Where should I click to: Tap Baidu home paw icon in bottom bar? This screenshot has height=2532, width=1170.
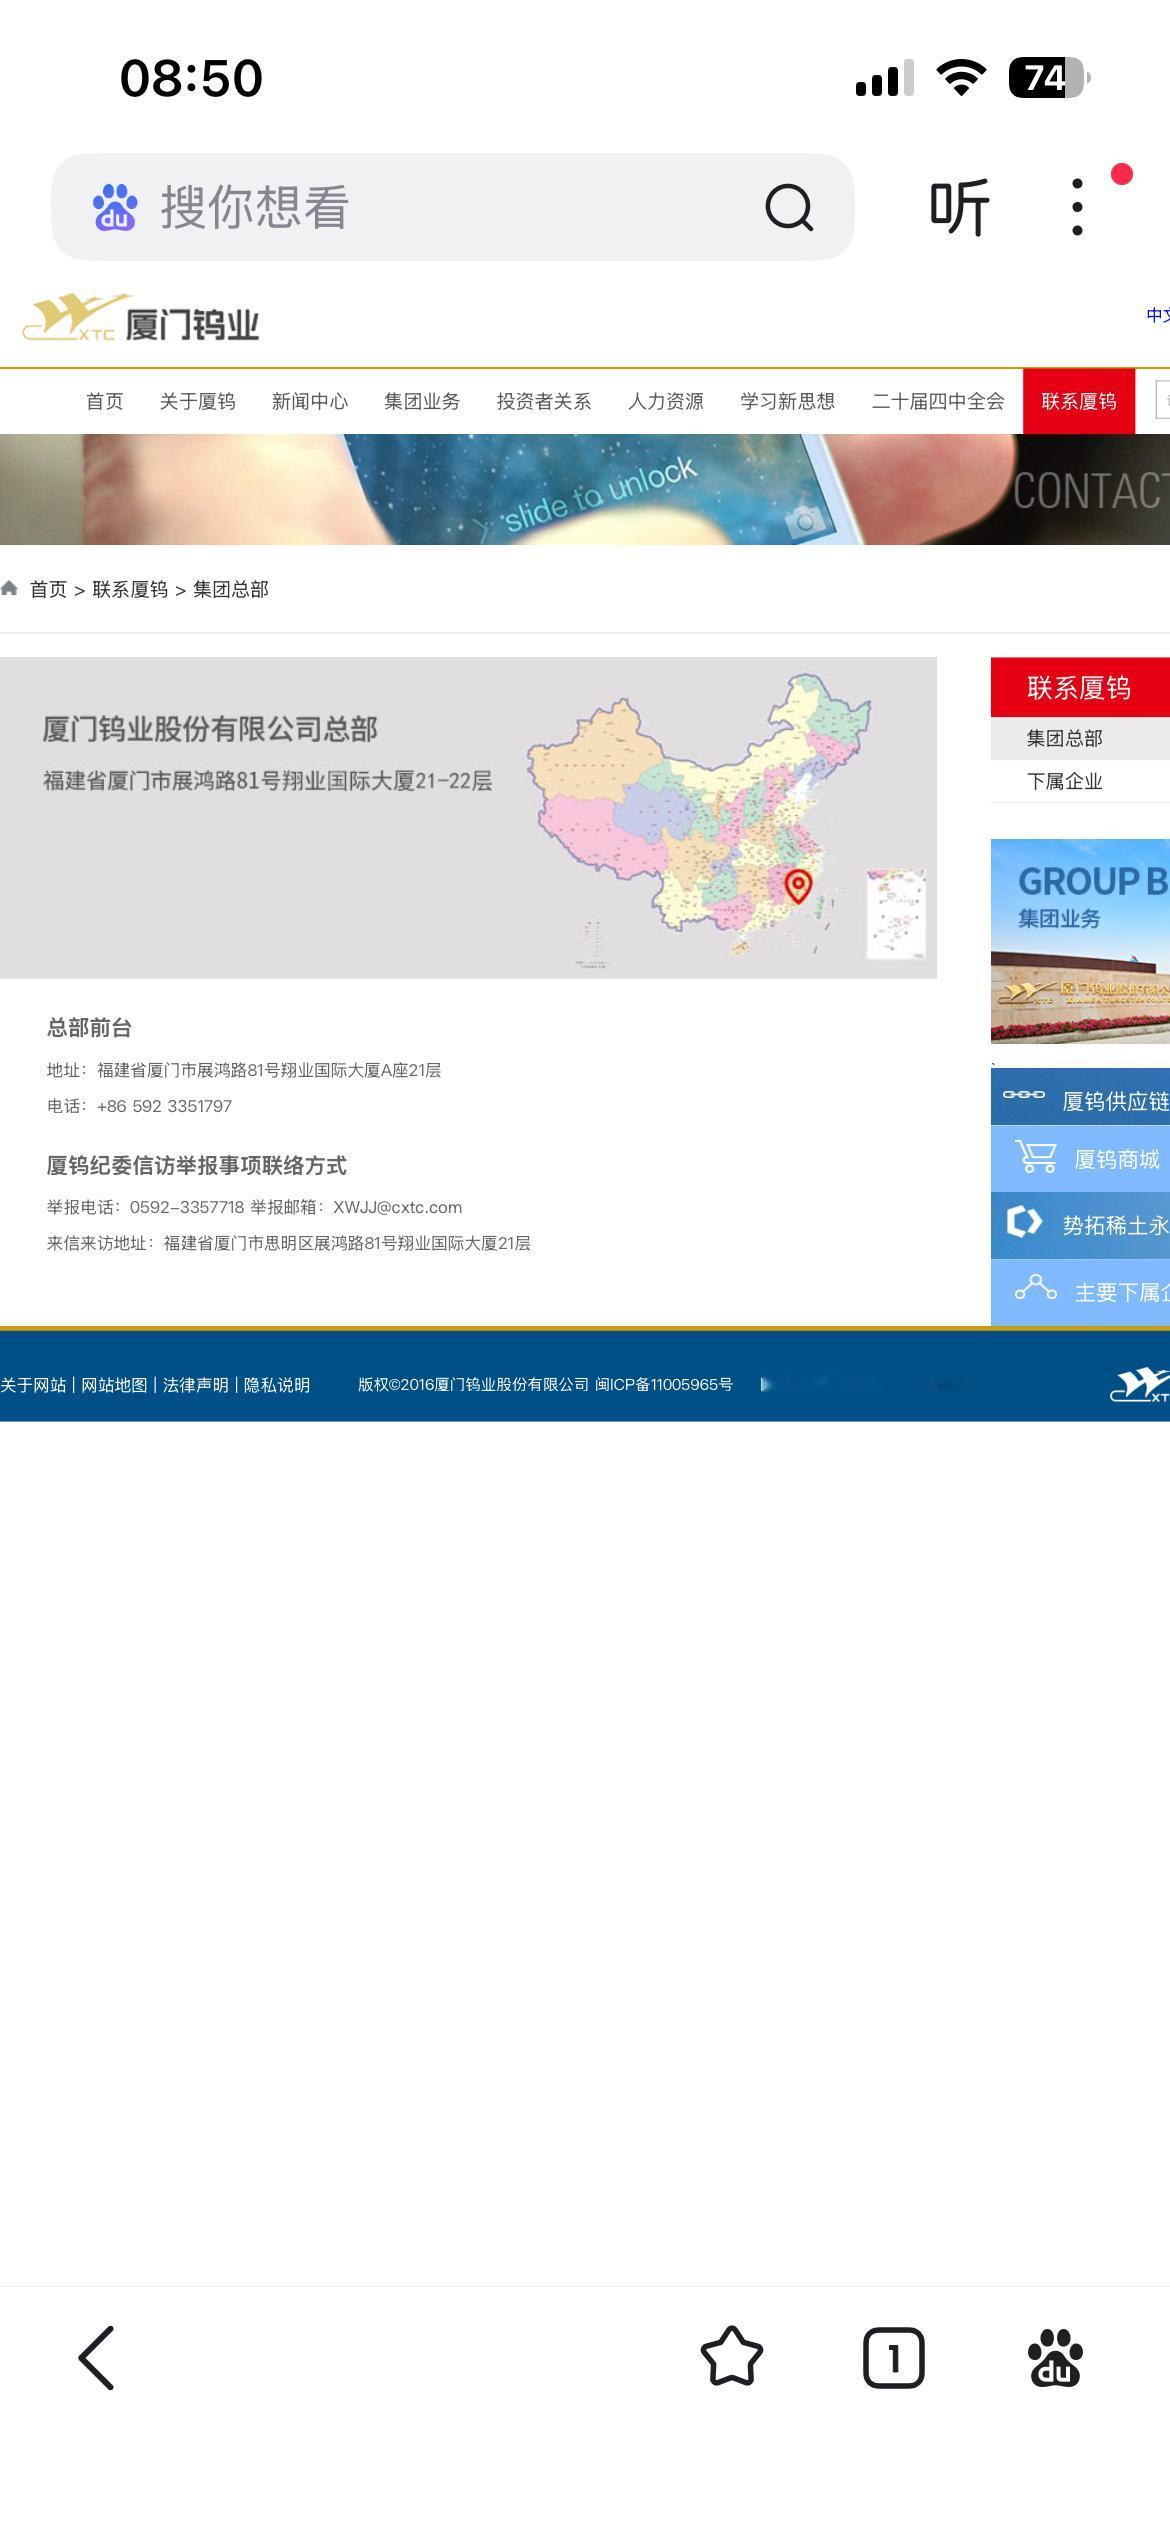1055,2357
